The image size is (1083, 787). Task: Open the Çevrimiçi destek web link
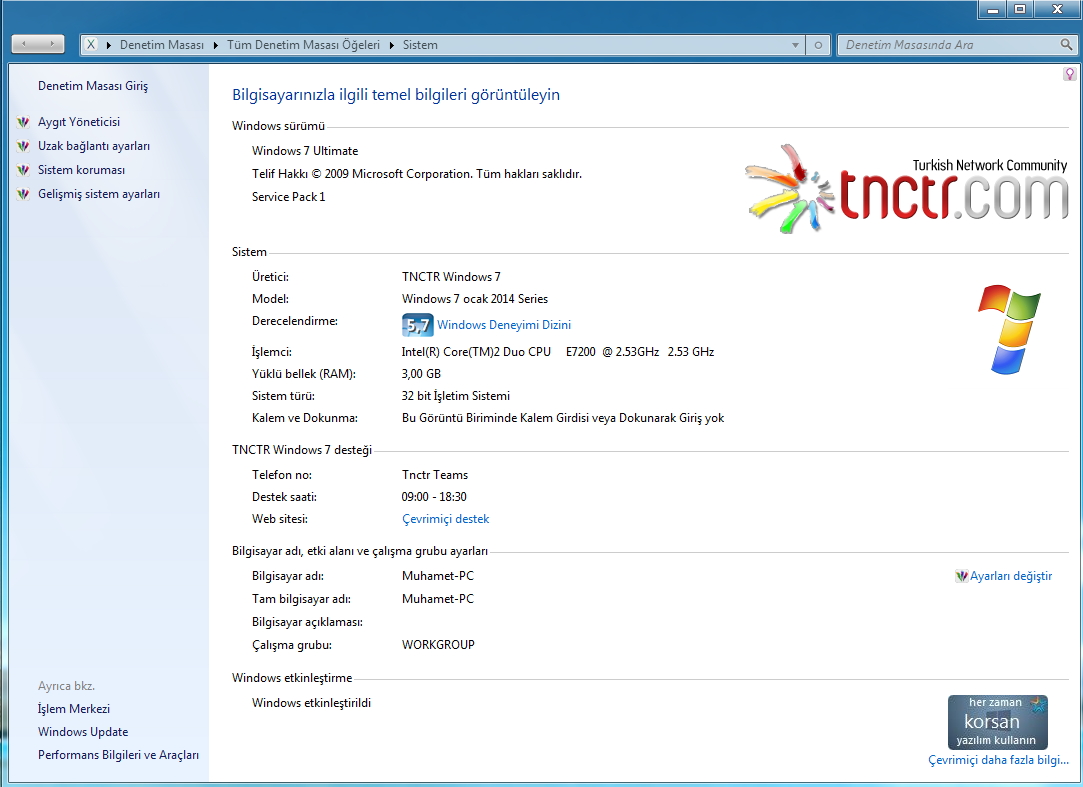[x=445, y=519]
